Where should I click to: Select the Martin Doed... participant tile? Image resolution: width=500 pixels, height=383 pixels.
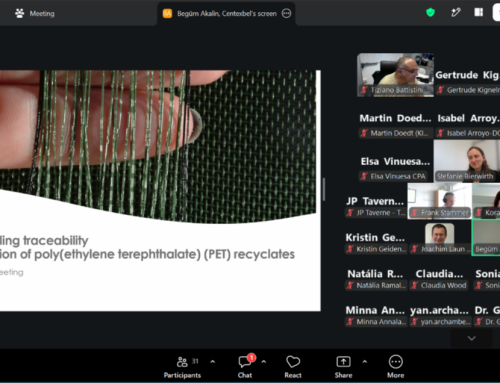pyautogui.click(x=395, y=125)
